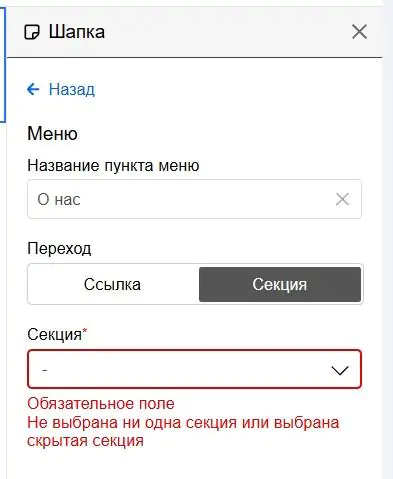
Task: Switch transition type to Ссылка
Action: coord(112,284)
